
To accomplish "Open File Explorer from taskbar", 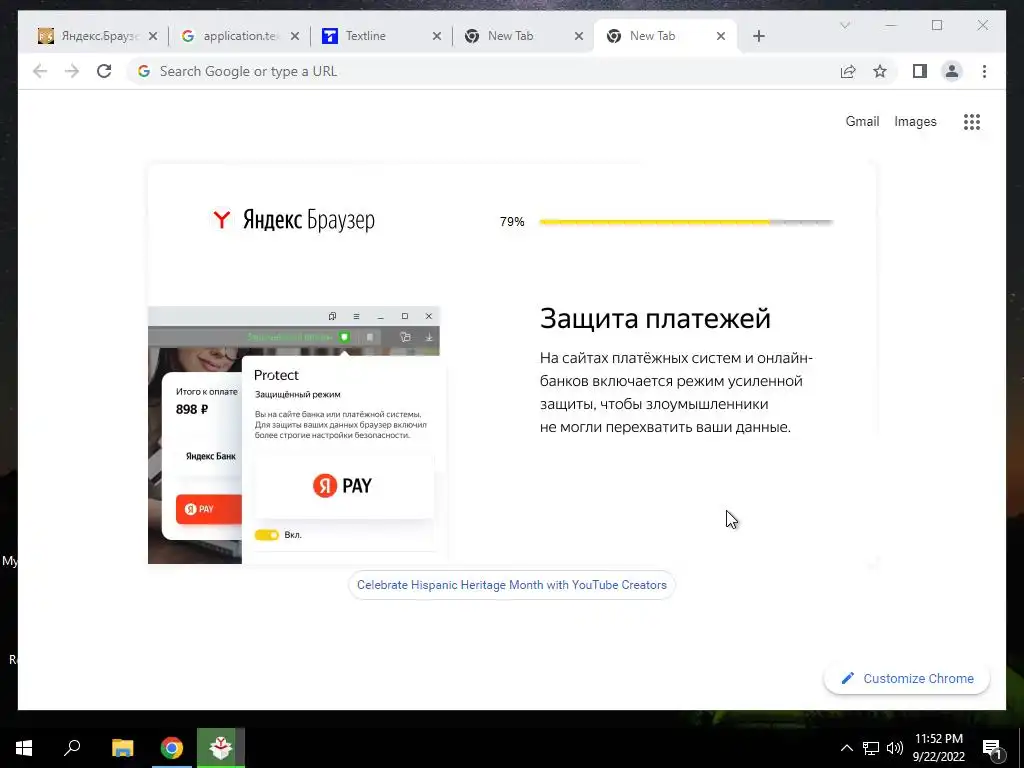I will [x=122, y=748].
